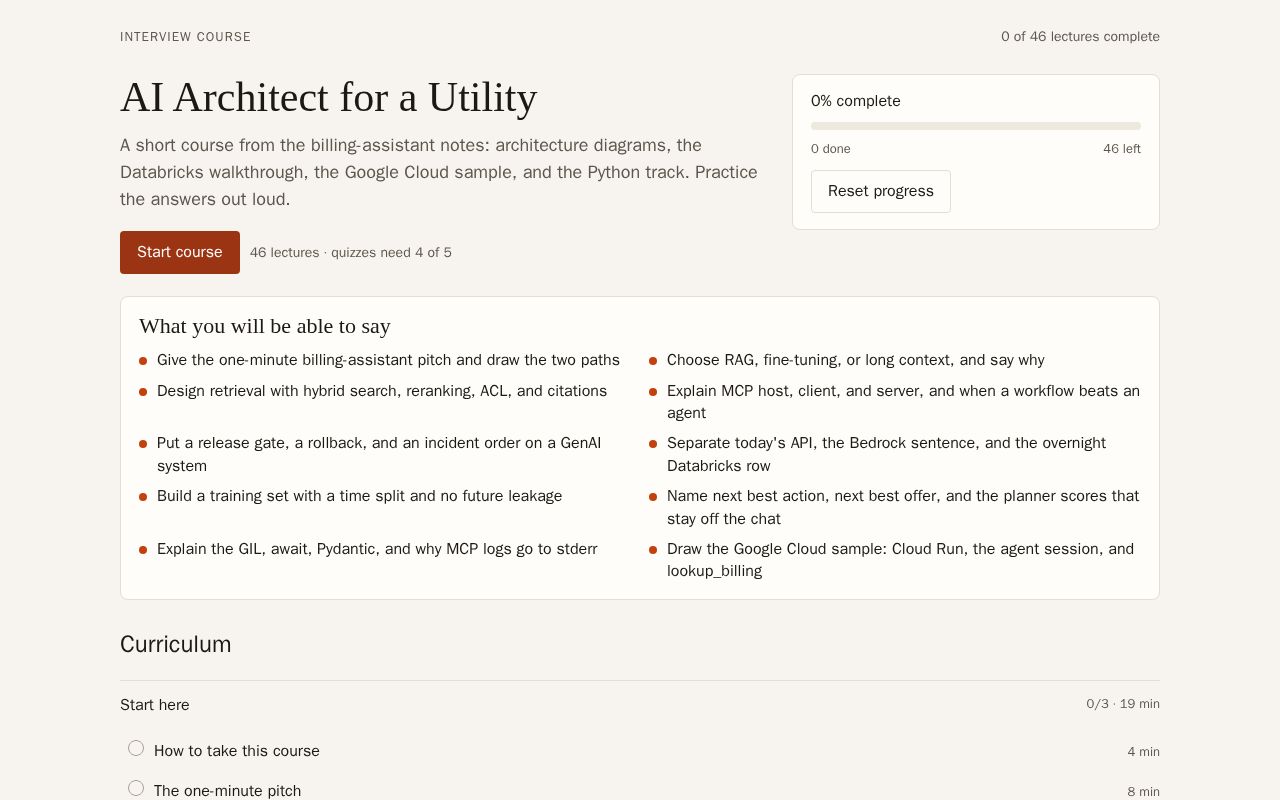Screen dimensions: 1280x800
Task: Click the course completion progress bar
Action: pos(976,126)
